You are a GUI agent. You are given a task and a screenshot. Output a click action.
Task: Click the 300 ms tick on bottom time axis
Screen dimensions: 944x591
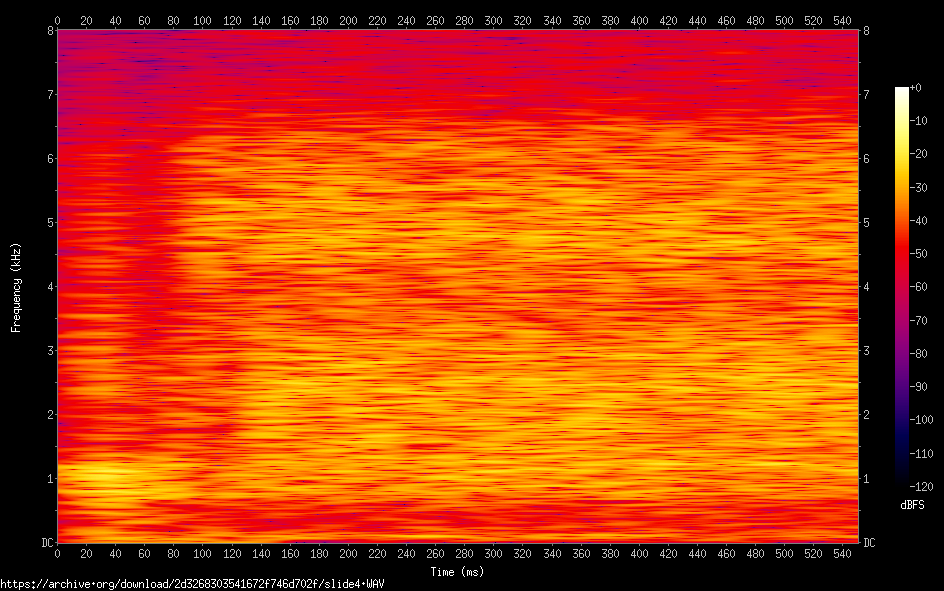point(493,553)
